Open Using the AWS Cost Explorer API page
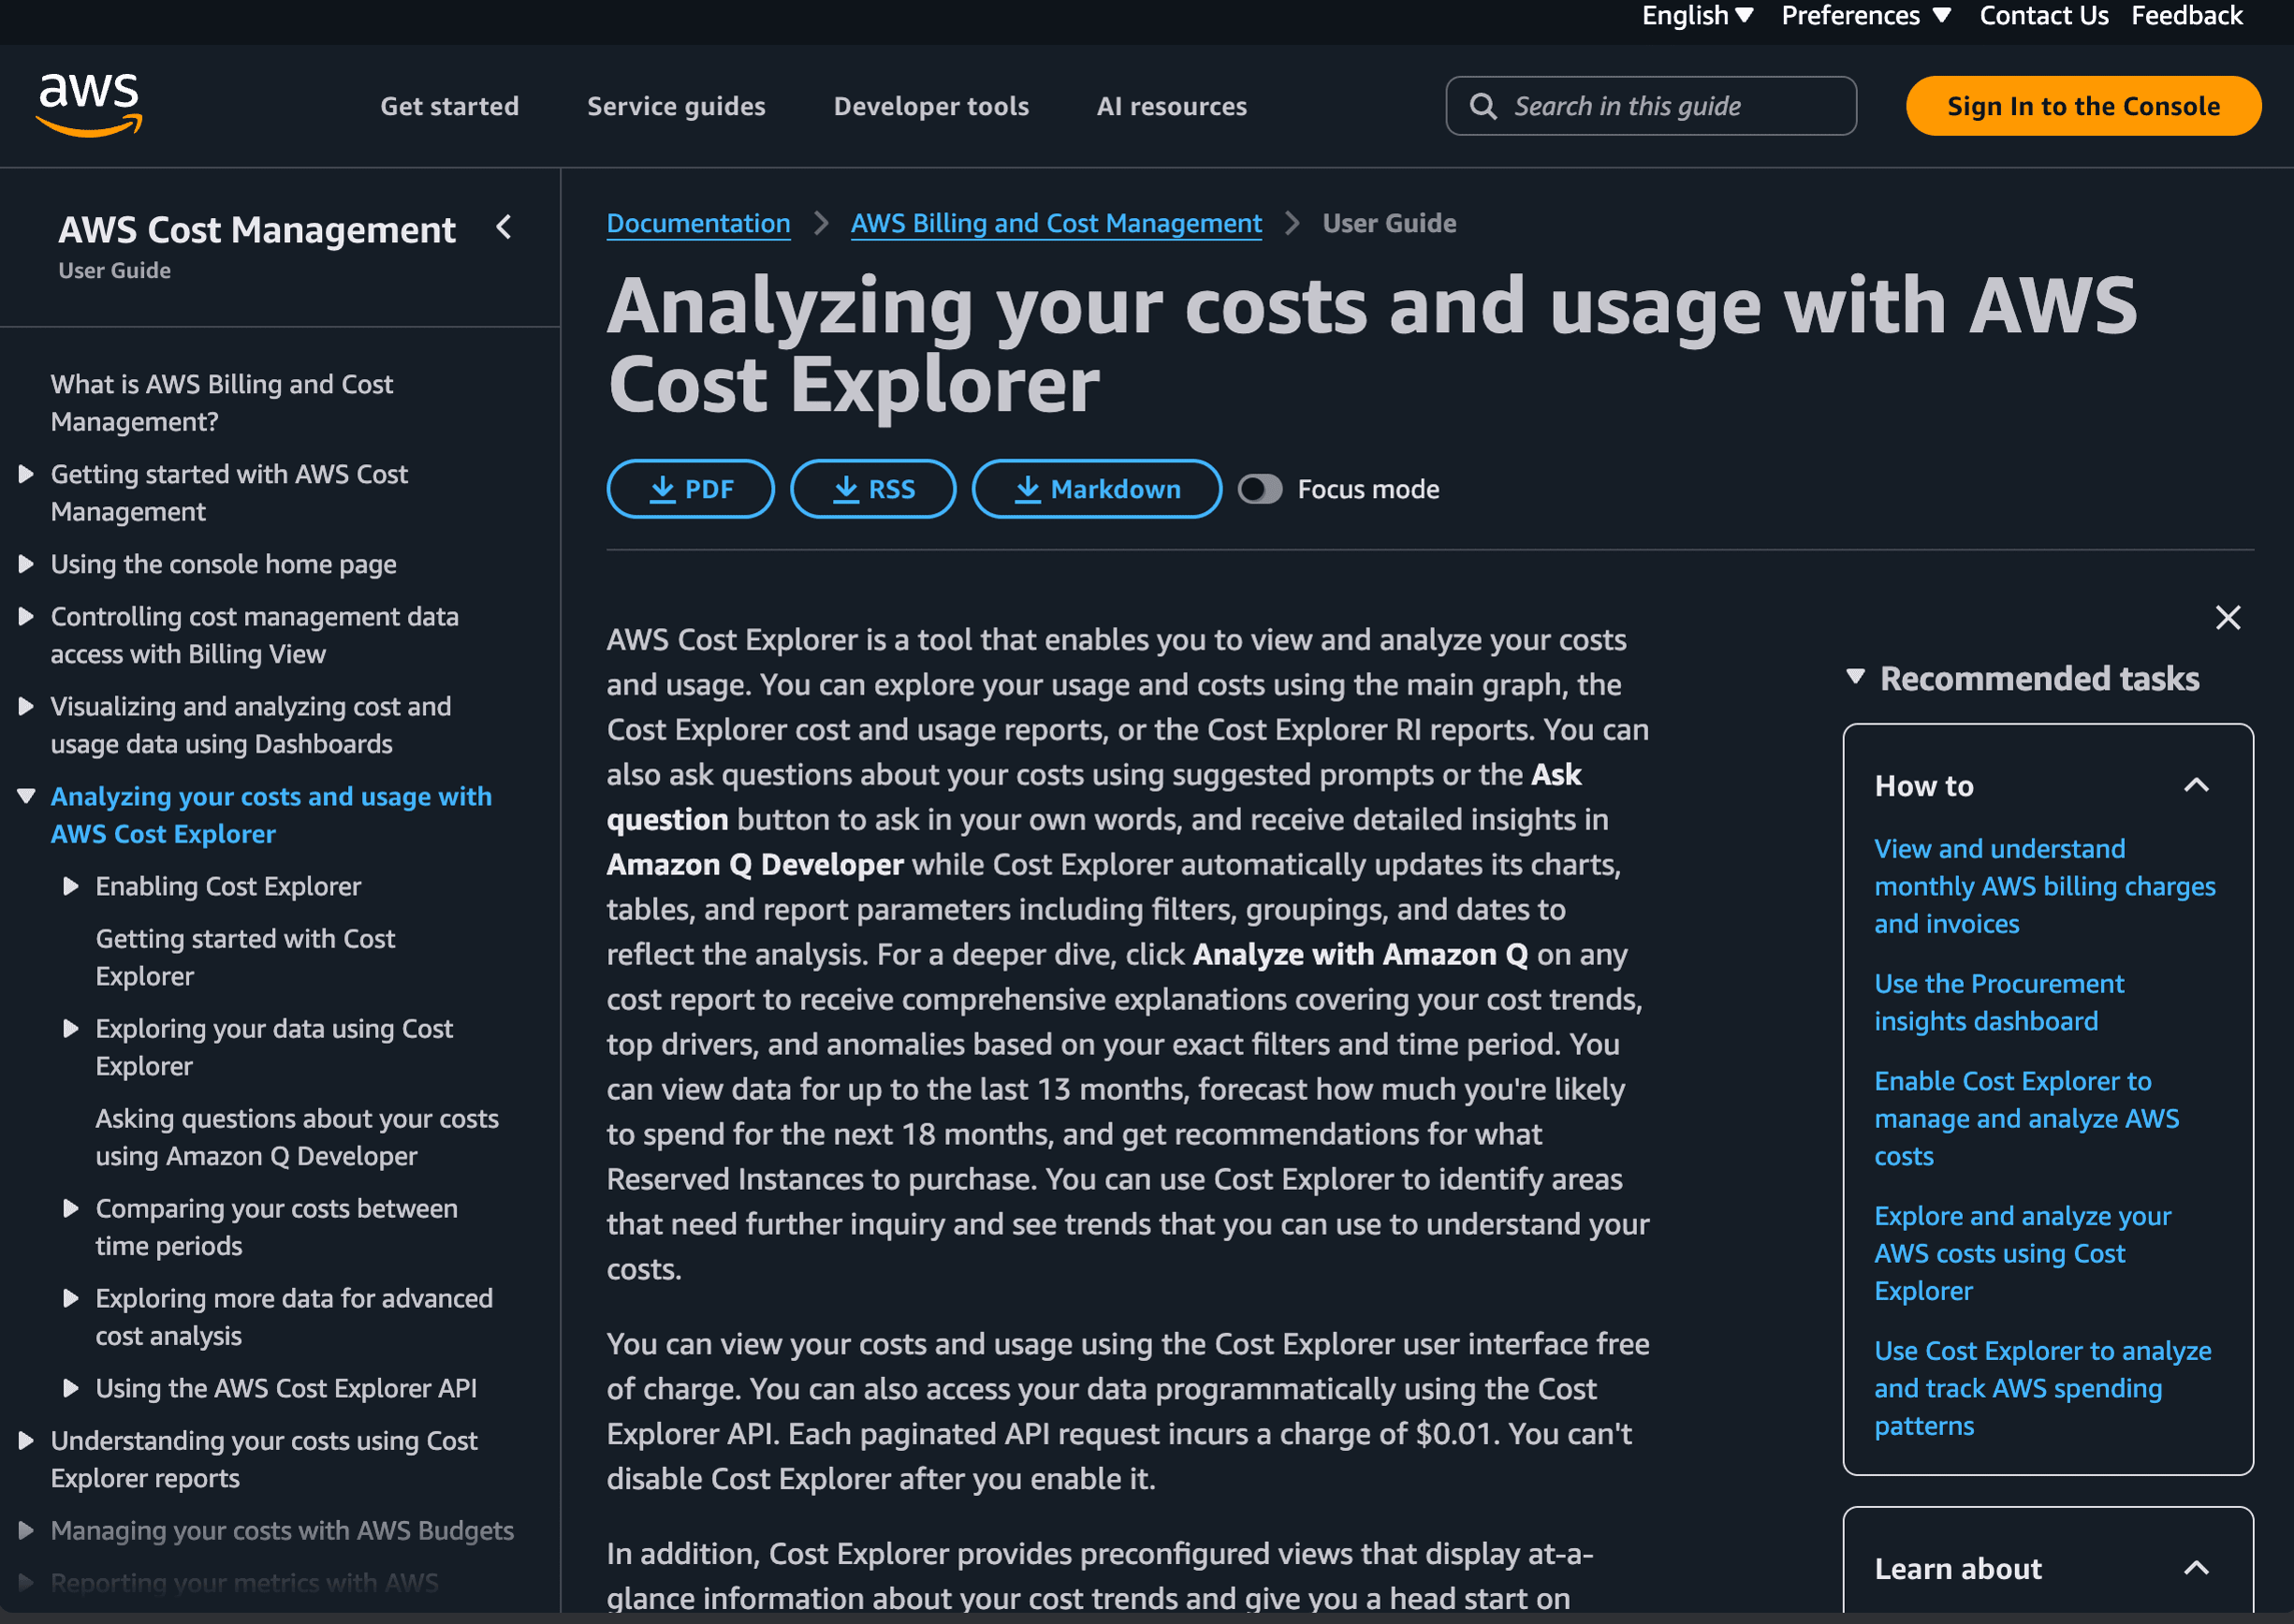 (x=286, y=1388)
